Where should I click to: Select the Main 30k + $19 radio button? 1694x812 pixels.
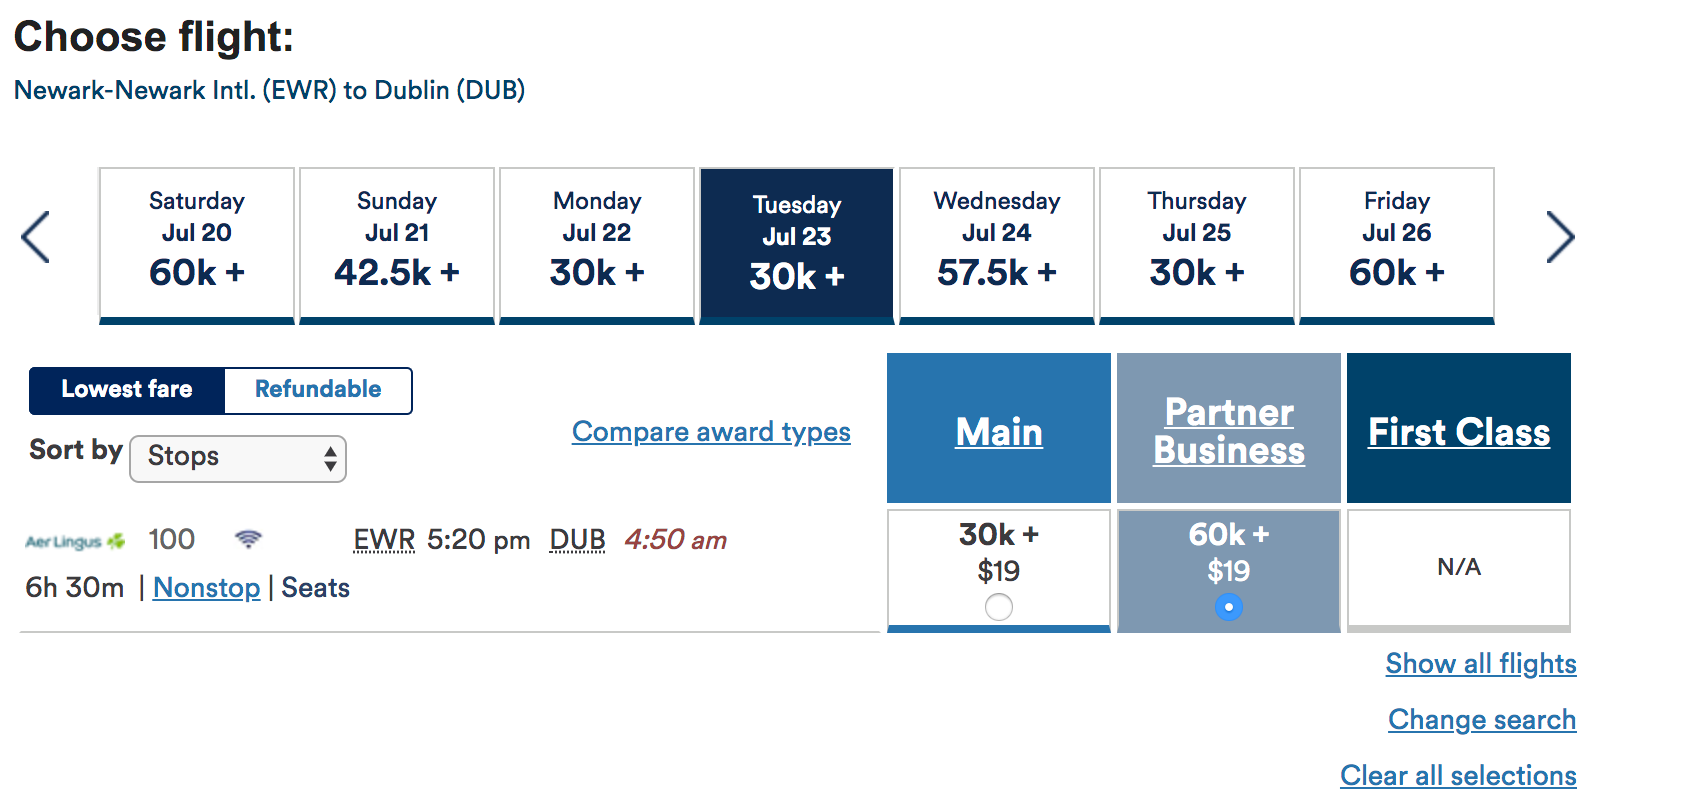point(998,607)
